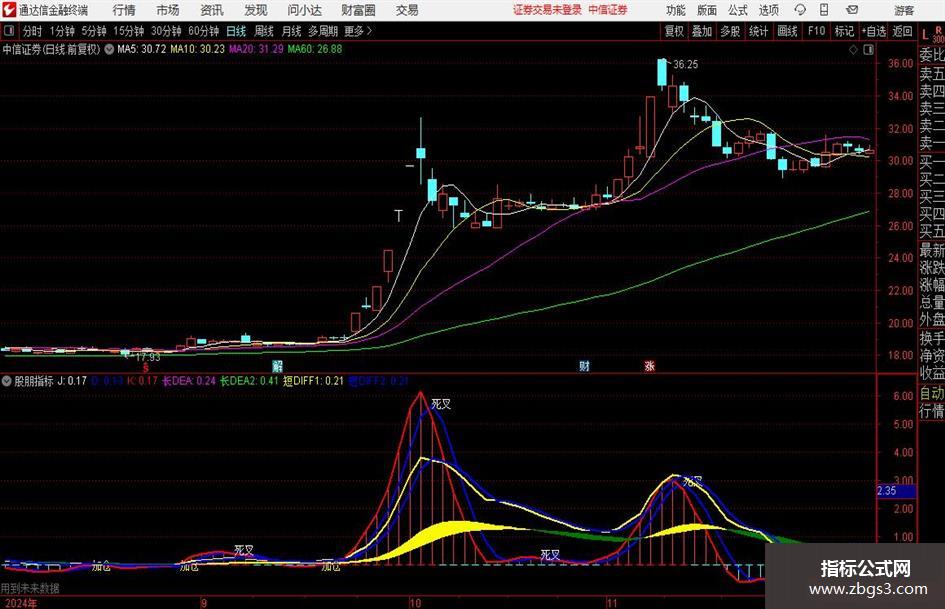This screenshot has height=609, width=945.
Task: Click the MA60: 26.88 value
Action: pos(315,49)
